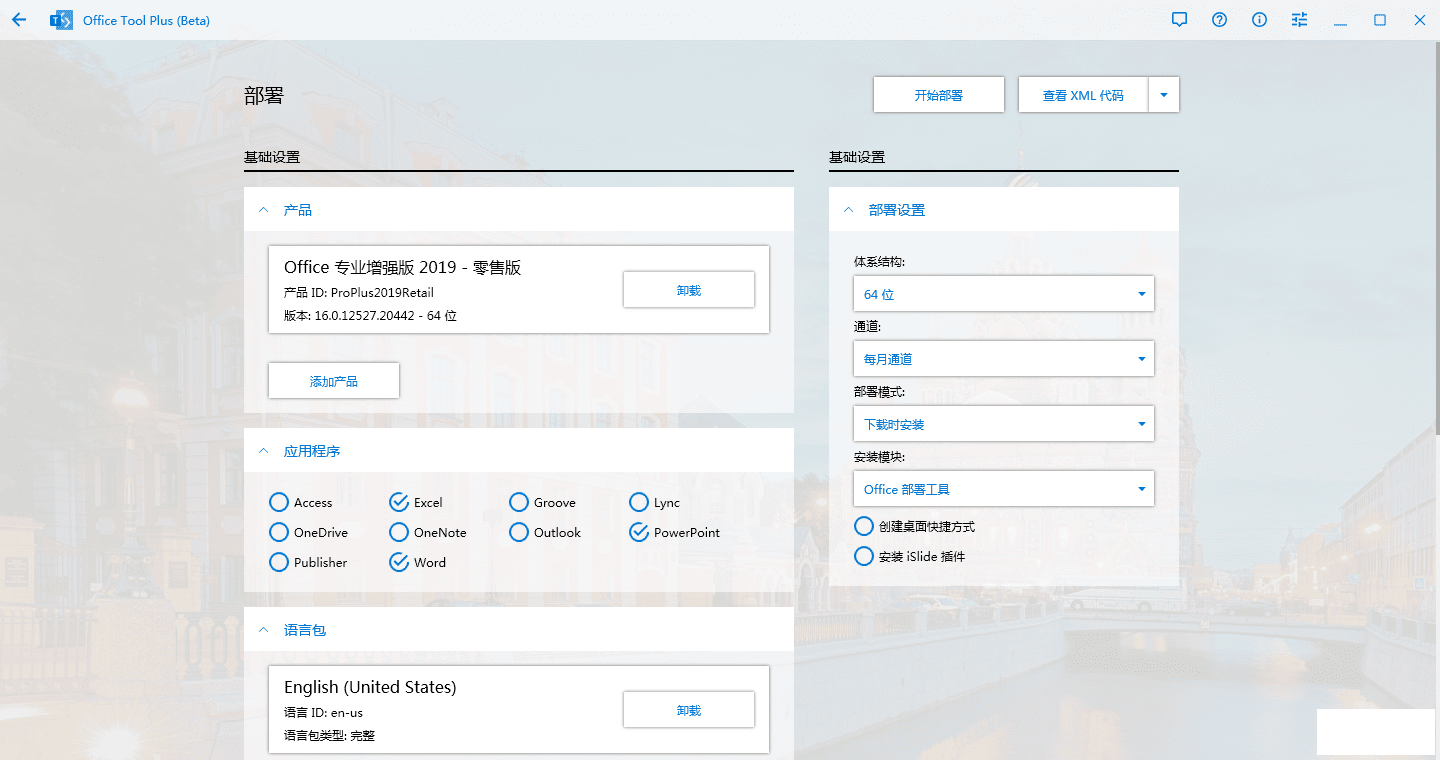Click the 产品 ID: ProPlus2019Retail text
This screenshot has width=1440, height=760.
[359, 292]
